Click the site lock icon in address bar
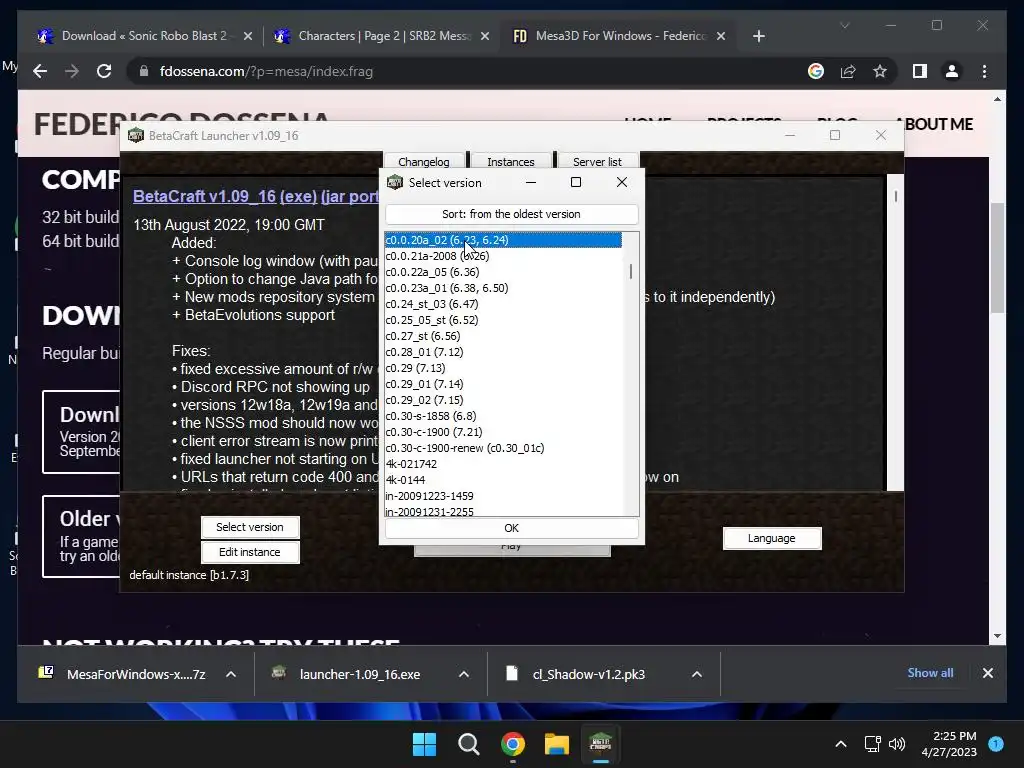This screenshot has height=768, width=1024. click(x=144, y=71)
